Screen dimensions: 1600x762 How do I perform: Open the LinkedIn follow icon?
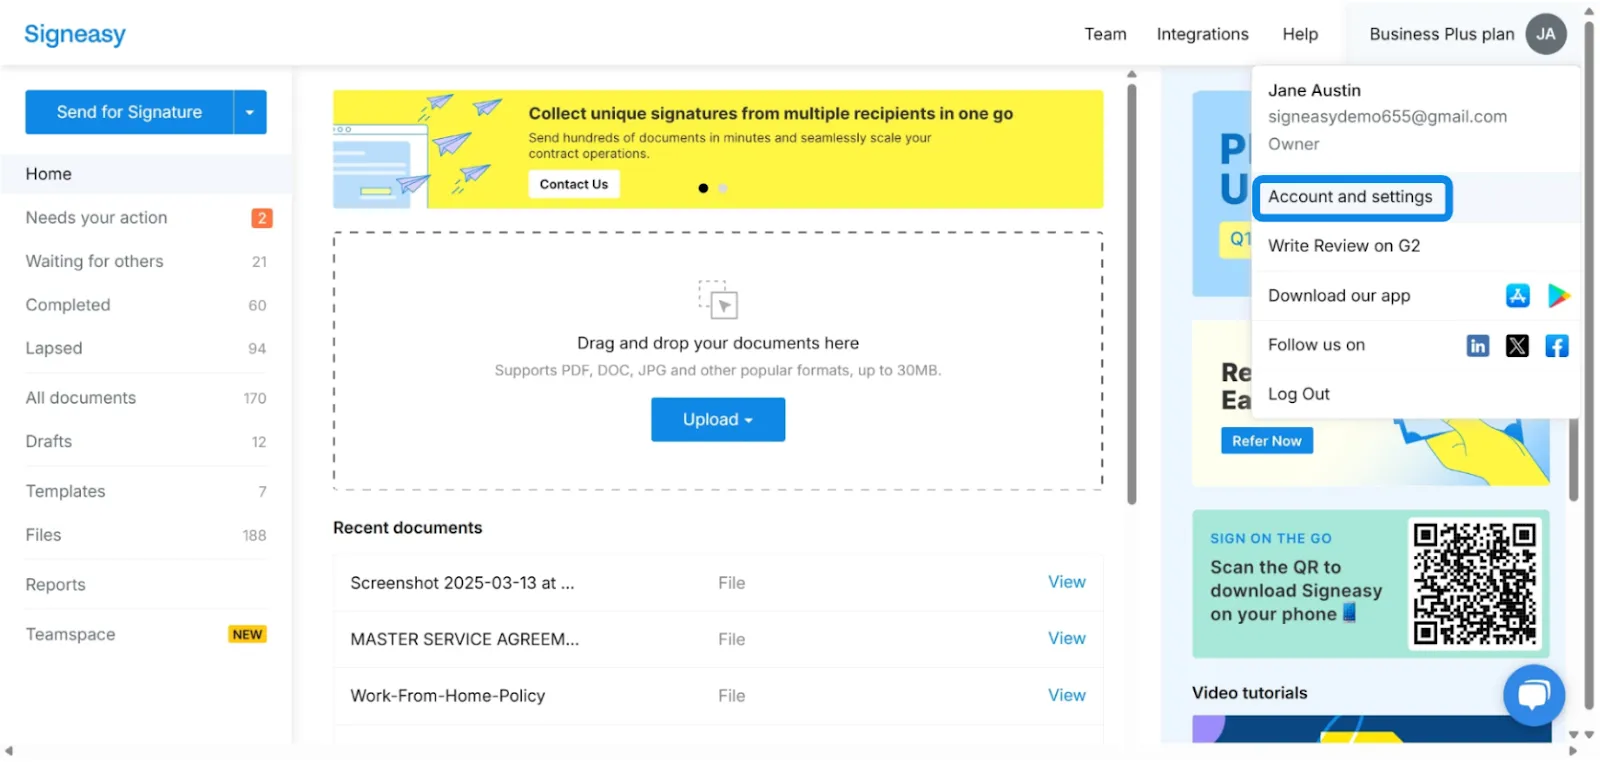[x=1477, y=345]
